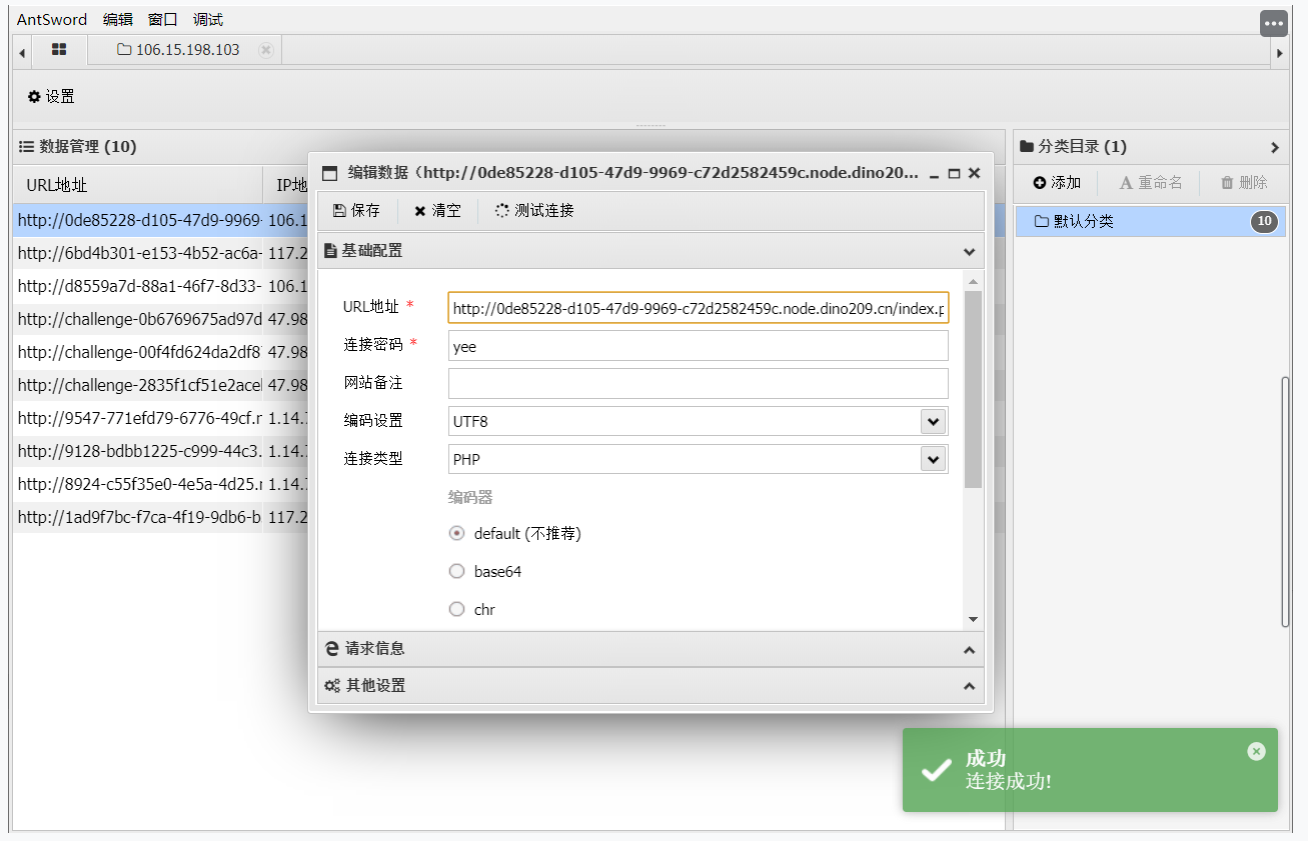Image resolution: width=1308 pixels, height=841 pixels.
Task: Open the AntSword menu
Action: coord(52,19)
